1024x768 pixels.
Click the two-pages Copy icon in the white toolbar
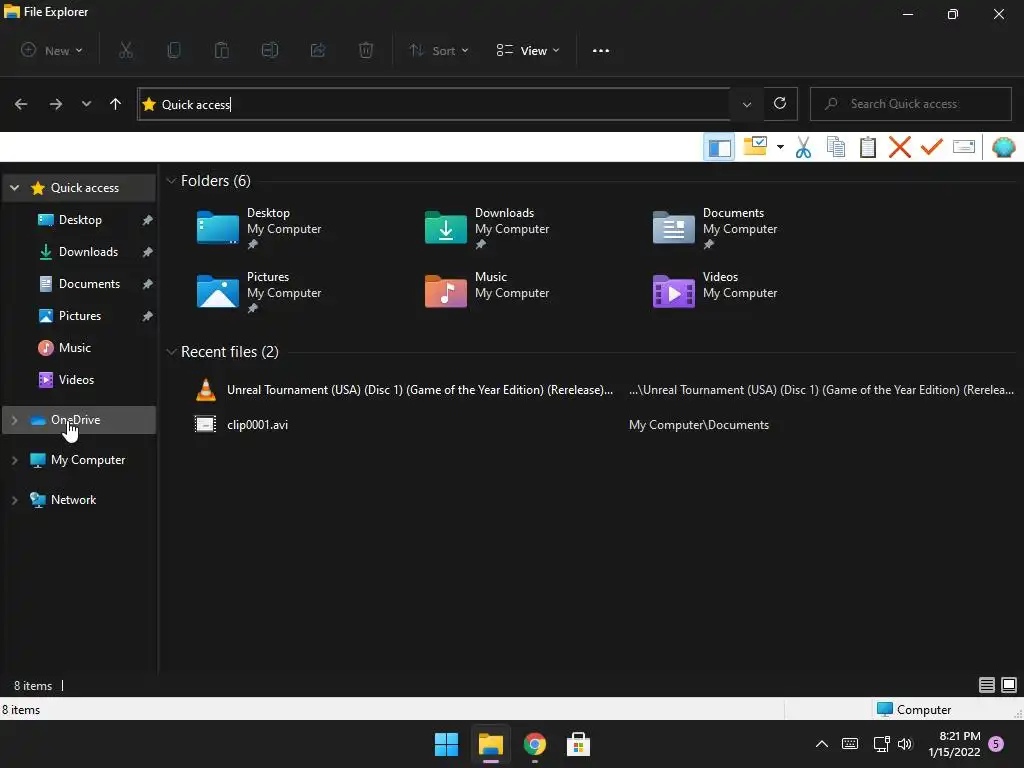pos(836,147)
